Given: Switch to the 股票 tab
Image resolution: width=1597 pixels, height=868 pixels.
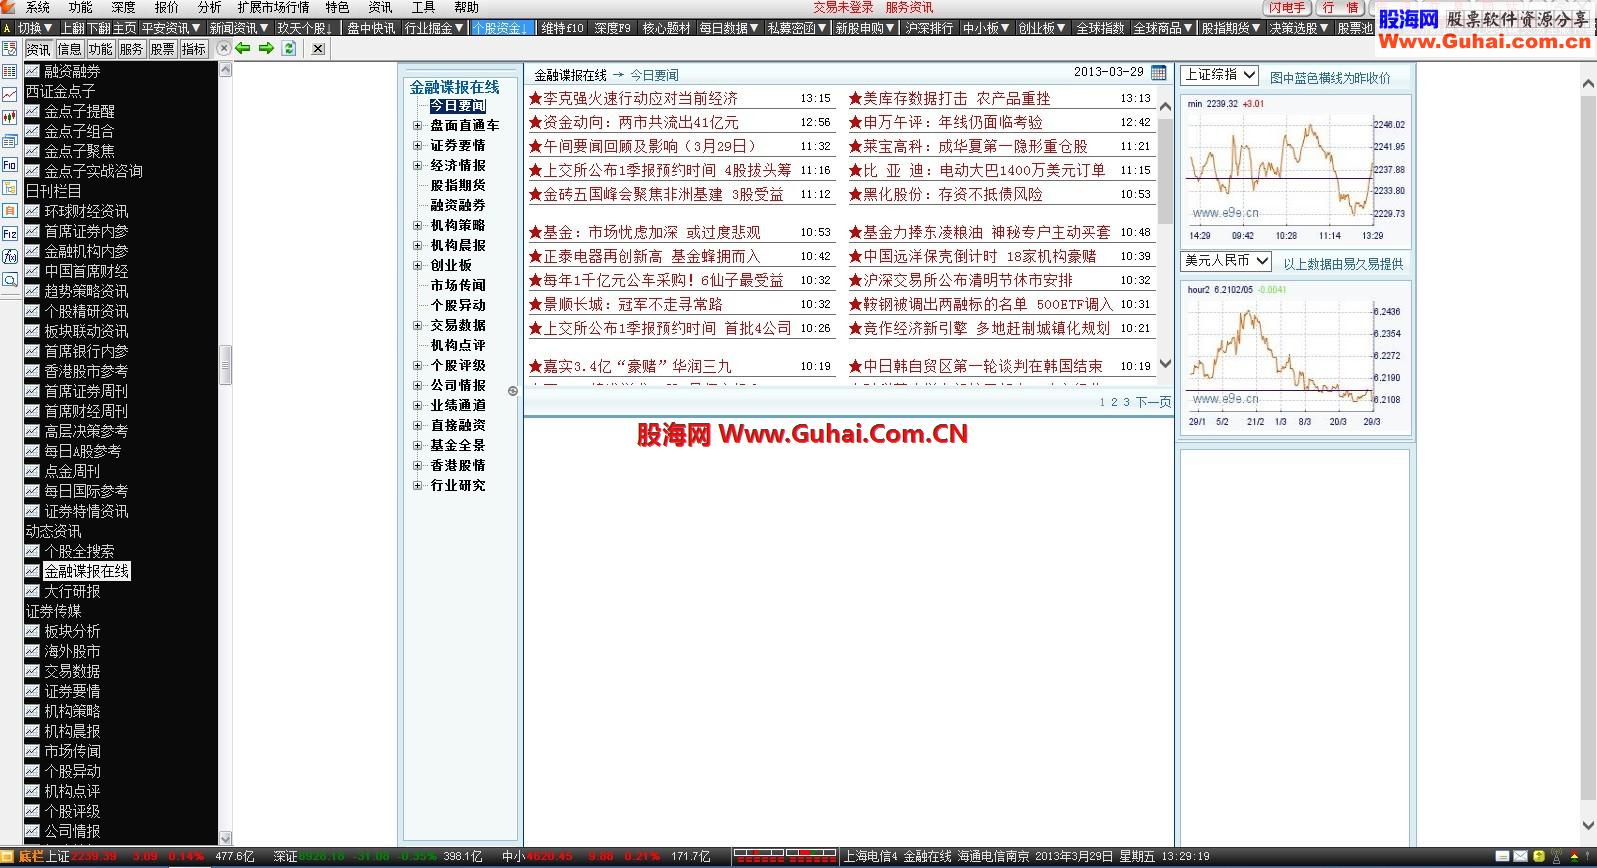Looking at the screenshot, I should click(x=162, y=48).
